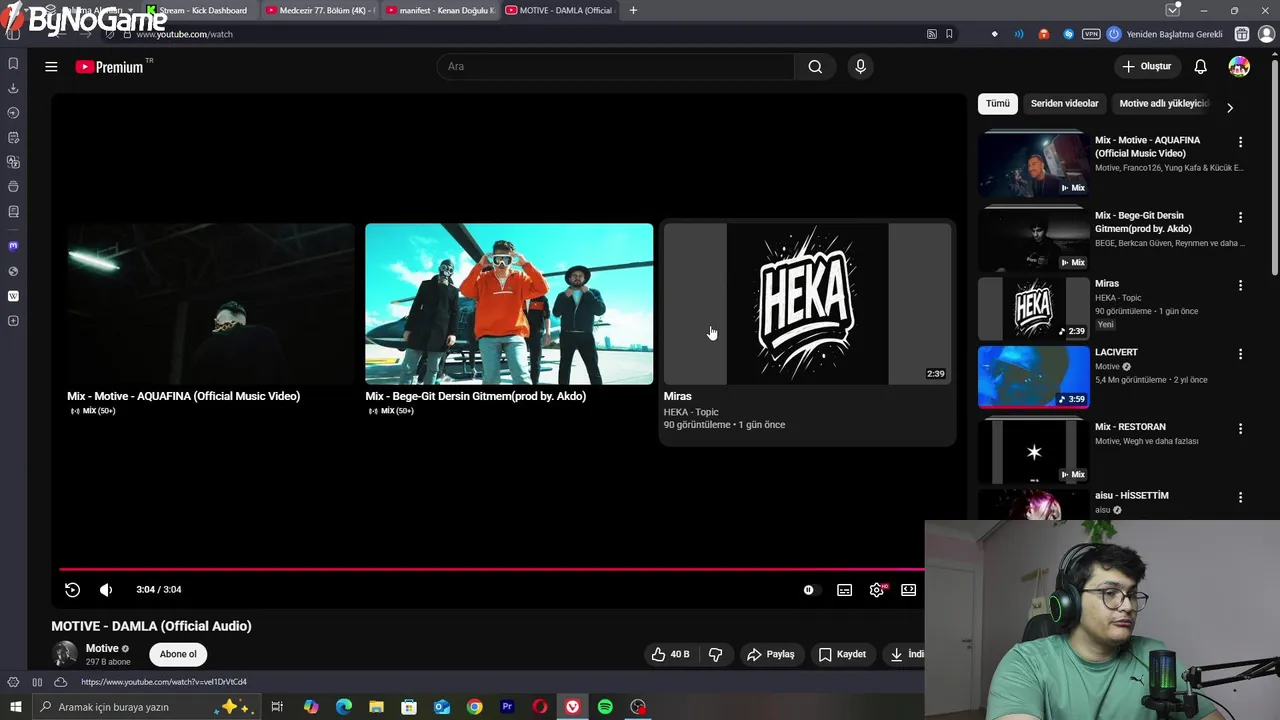Open Adobe Premiere from the taskbar
Image resolution: width=1280 pixels, height=720 pixels.
[x=507, y=707]
